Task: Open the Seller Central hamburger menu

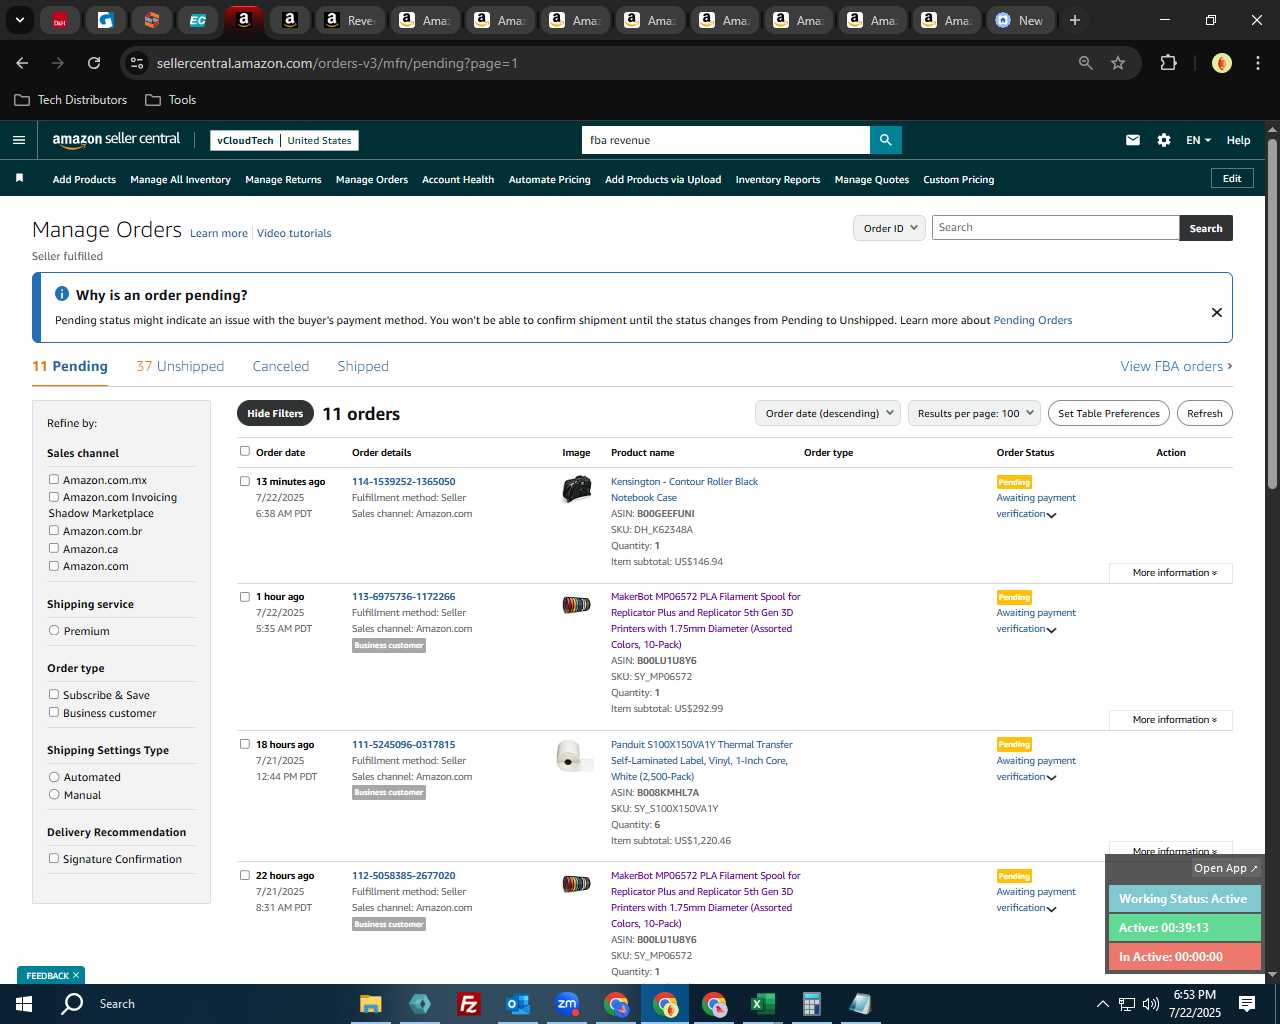Action: (19, 140)
